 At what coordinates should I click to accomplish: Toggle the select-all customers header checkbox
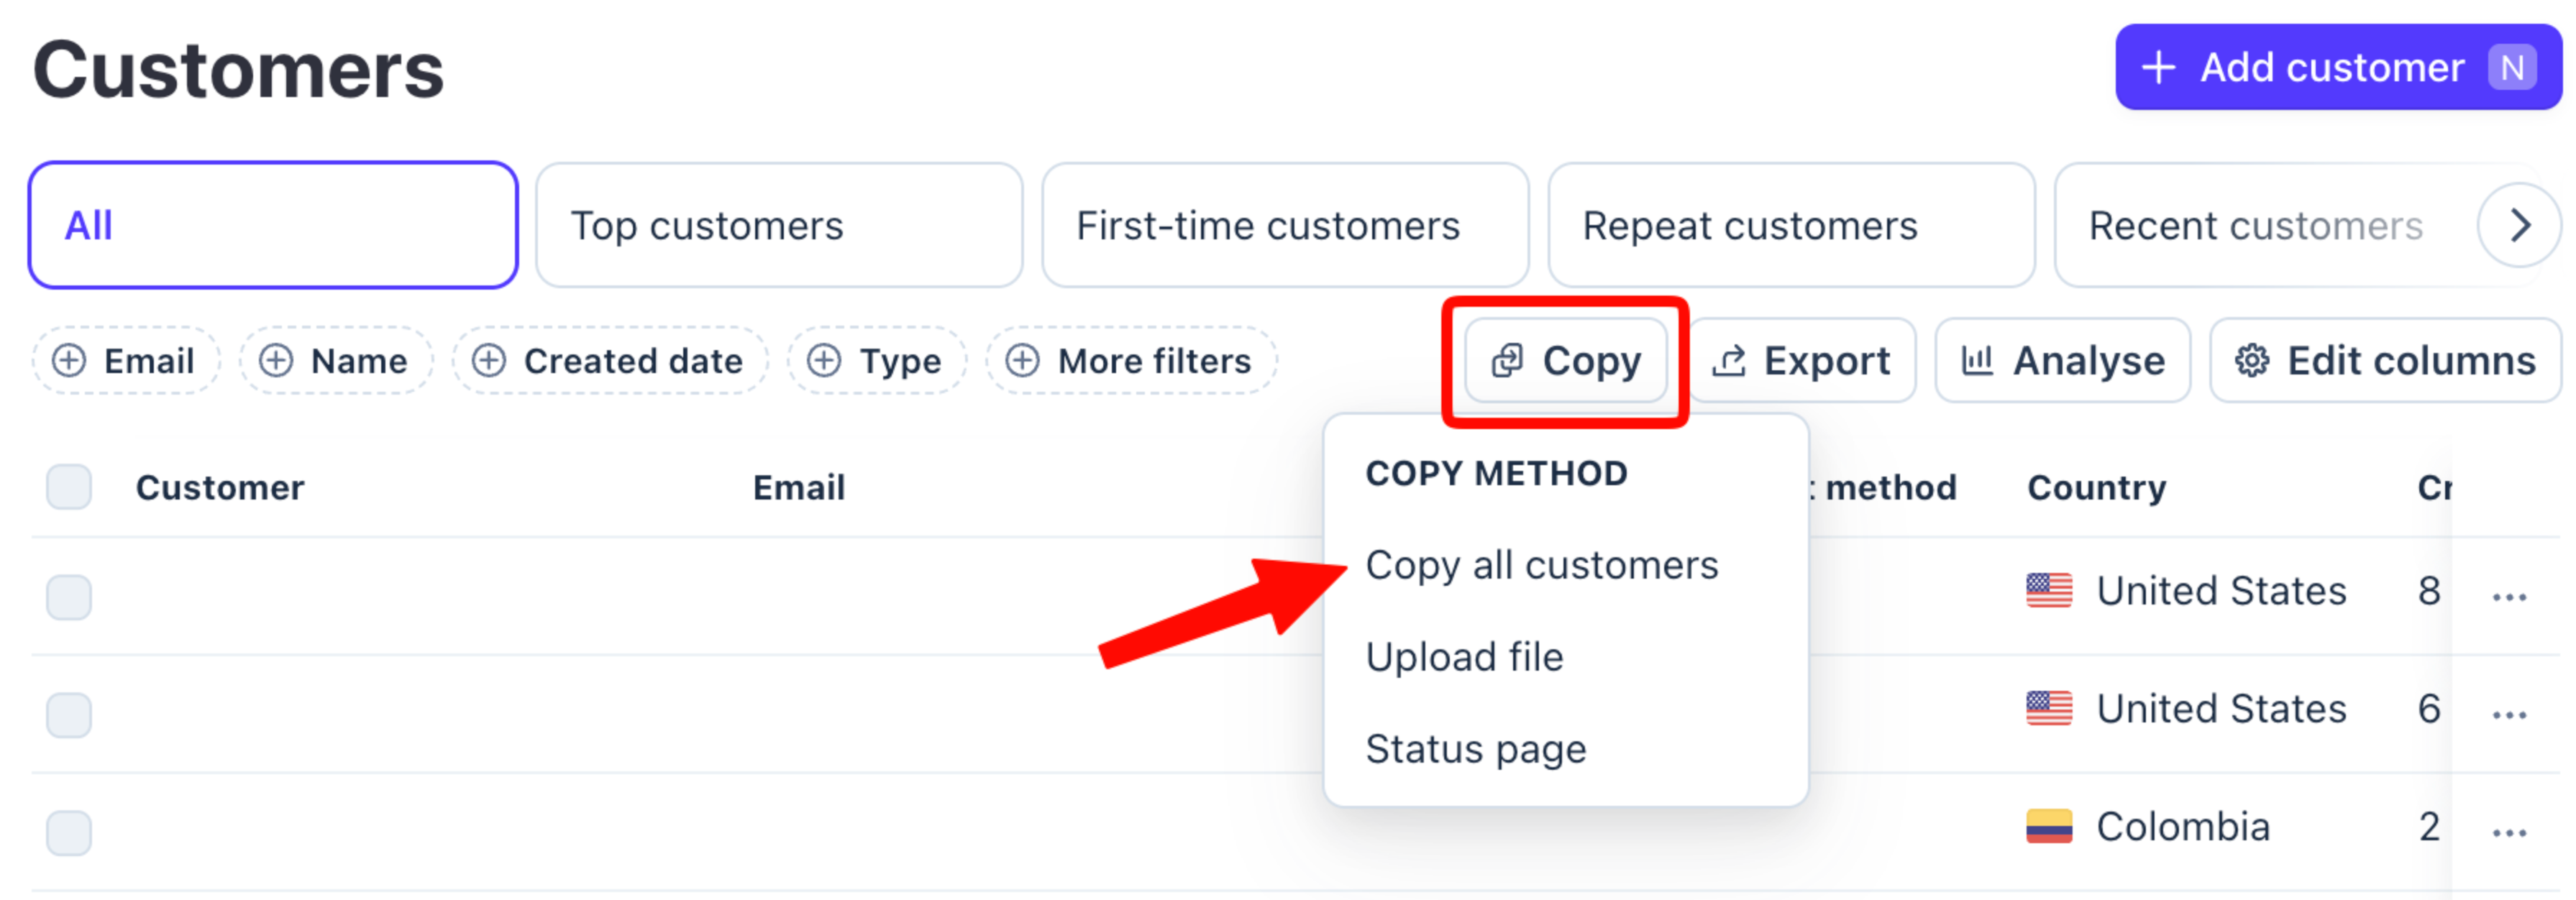tap(69, 487)
